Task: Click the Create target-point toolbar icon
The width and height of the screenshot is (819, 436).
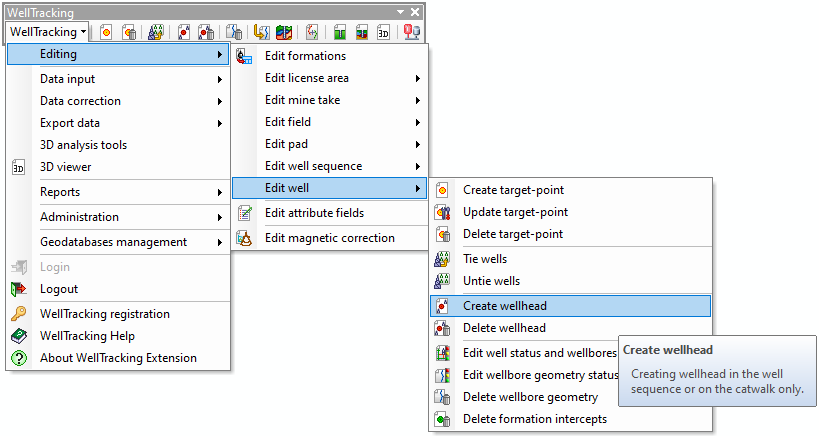Action: click(106, 32)
